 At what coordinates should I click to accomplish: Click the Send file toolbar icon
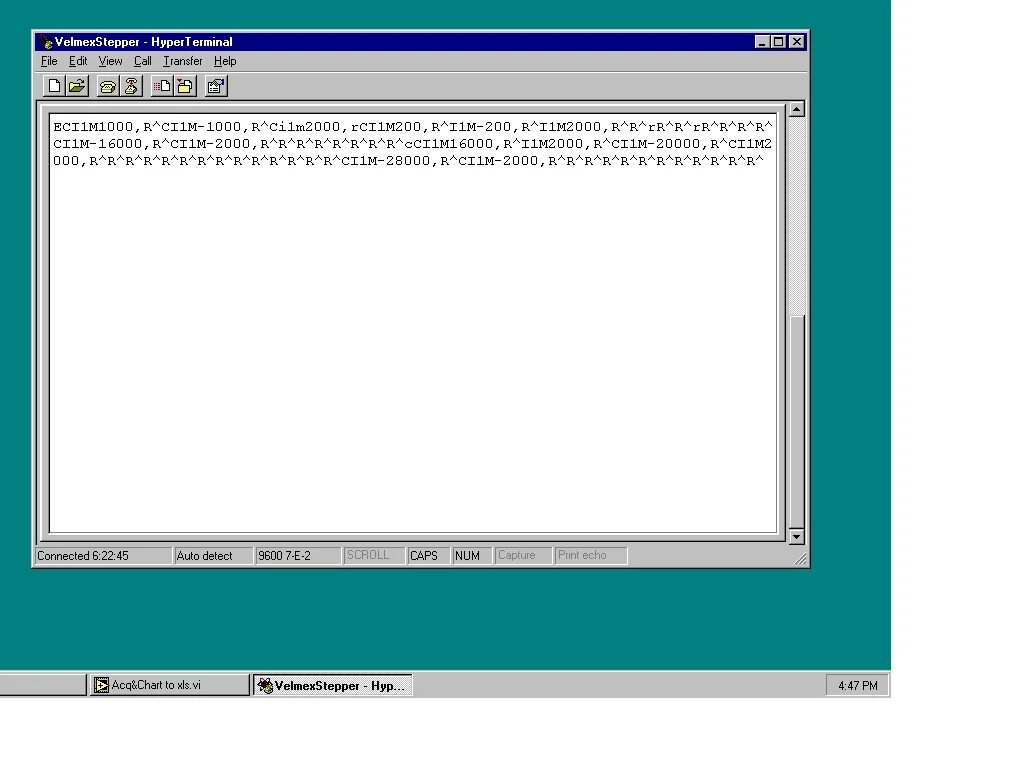[x=162, y=86]
